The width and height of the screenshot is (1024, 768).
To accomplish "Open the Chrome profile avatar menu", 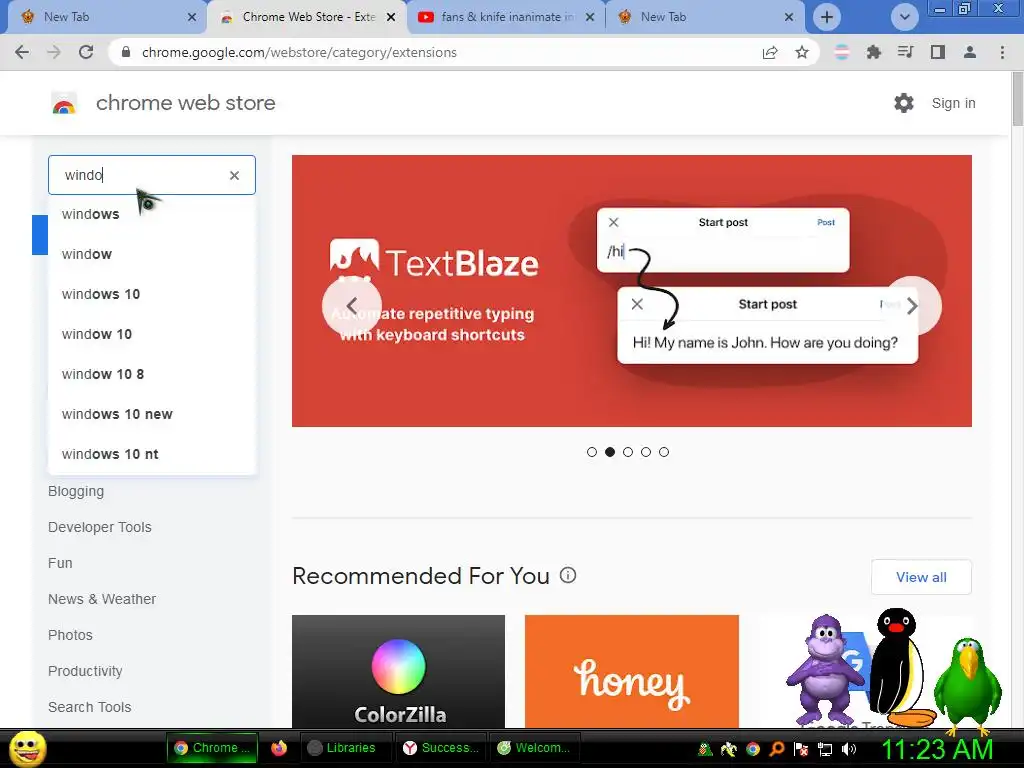I will [970, 52].
